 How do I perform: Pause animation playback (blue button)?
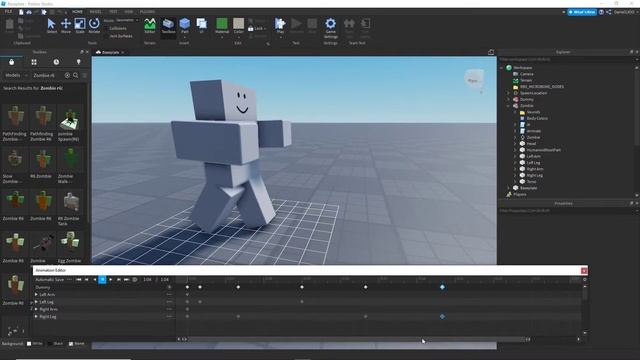click(x=102, y=280)
